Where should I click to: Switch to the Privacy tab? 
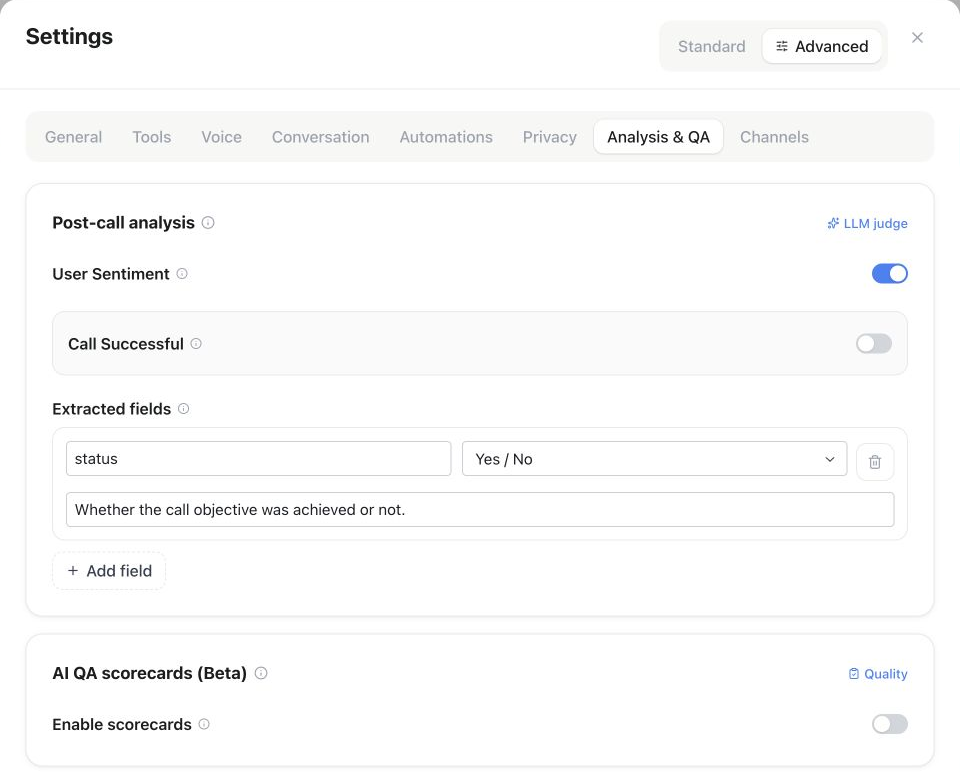549,137
